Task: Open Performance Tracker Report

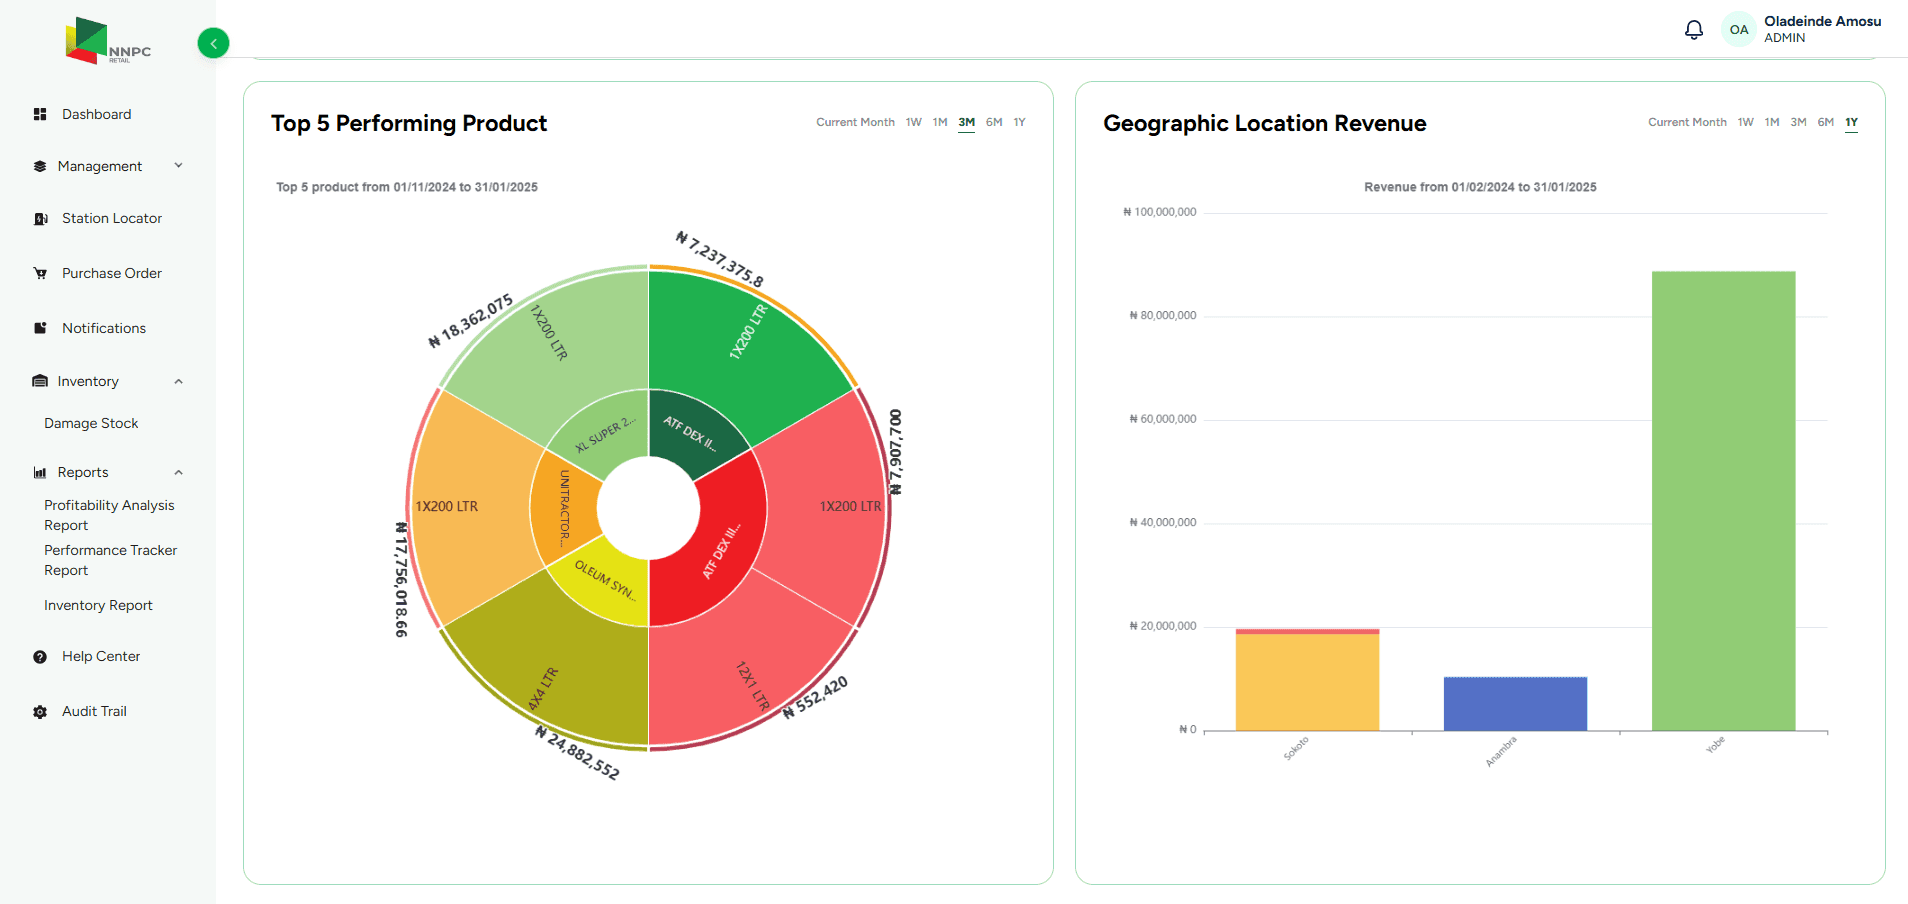Action: pyautogui.click(x=110, y=560)
